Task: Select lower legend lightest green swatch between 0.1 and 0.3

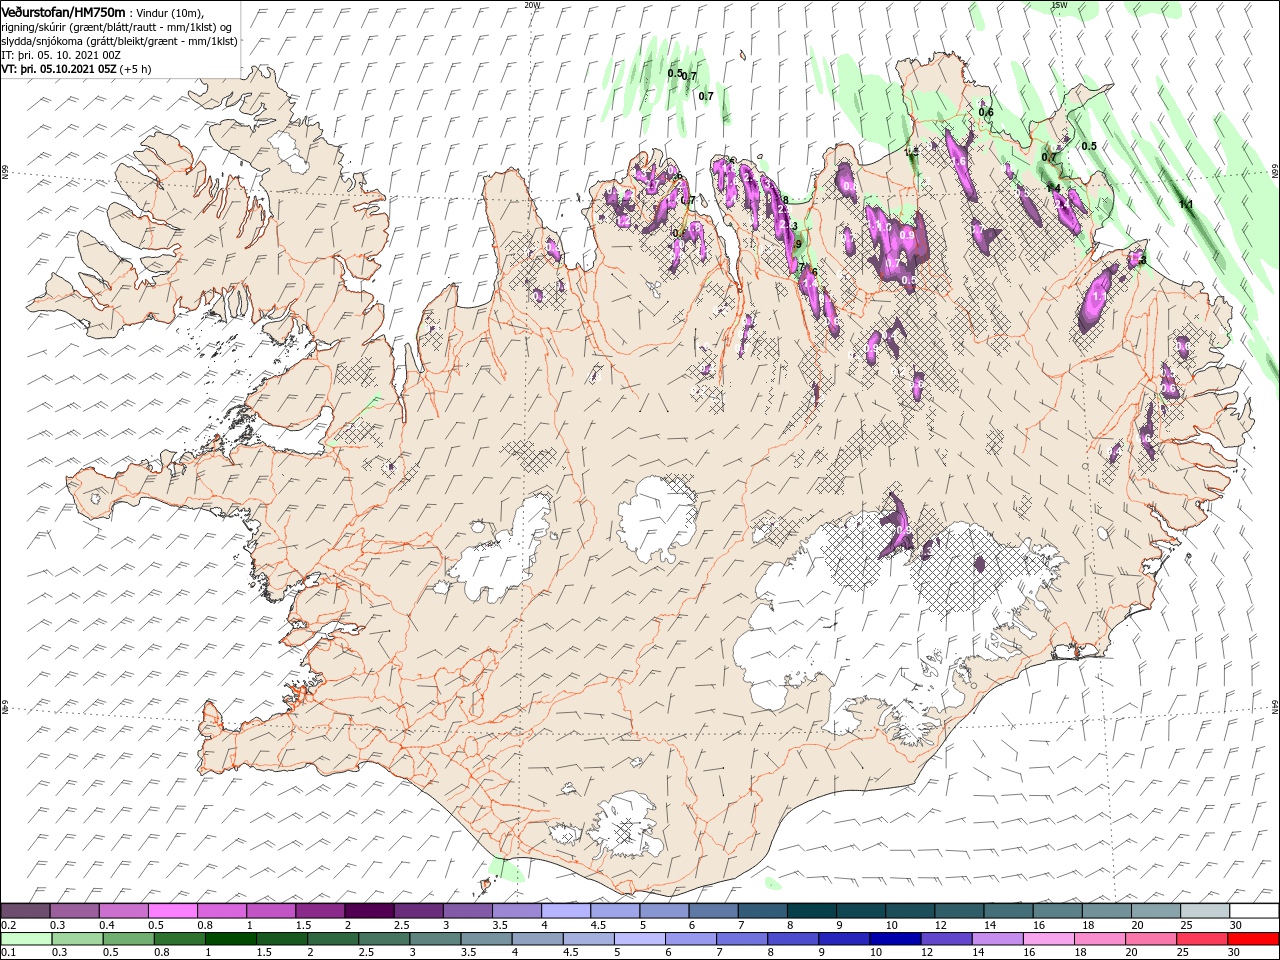Action: (x=25, y=939)
